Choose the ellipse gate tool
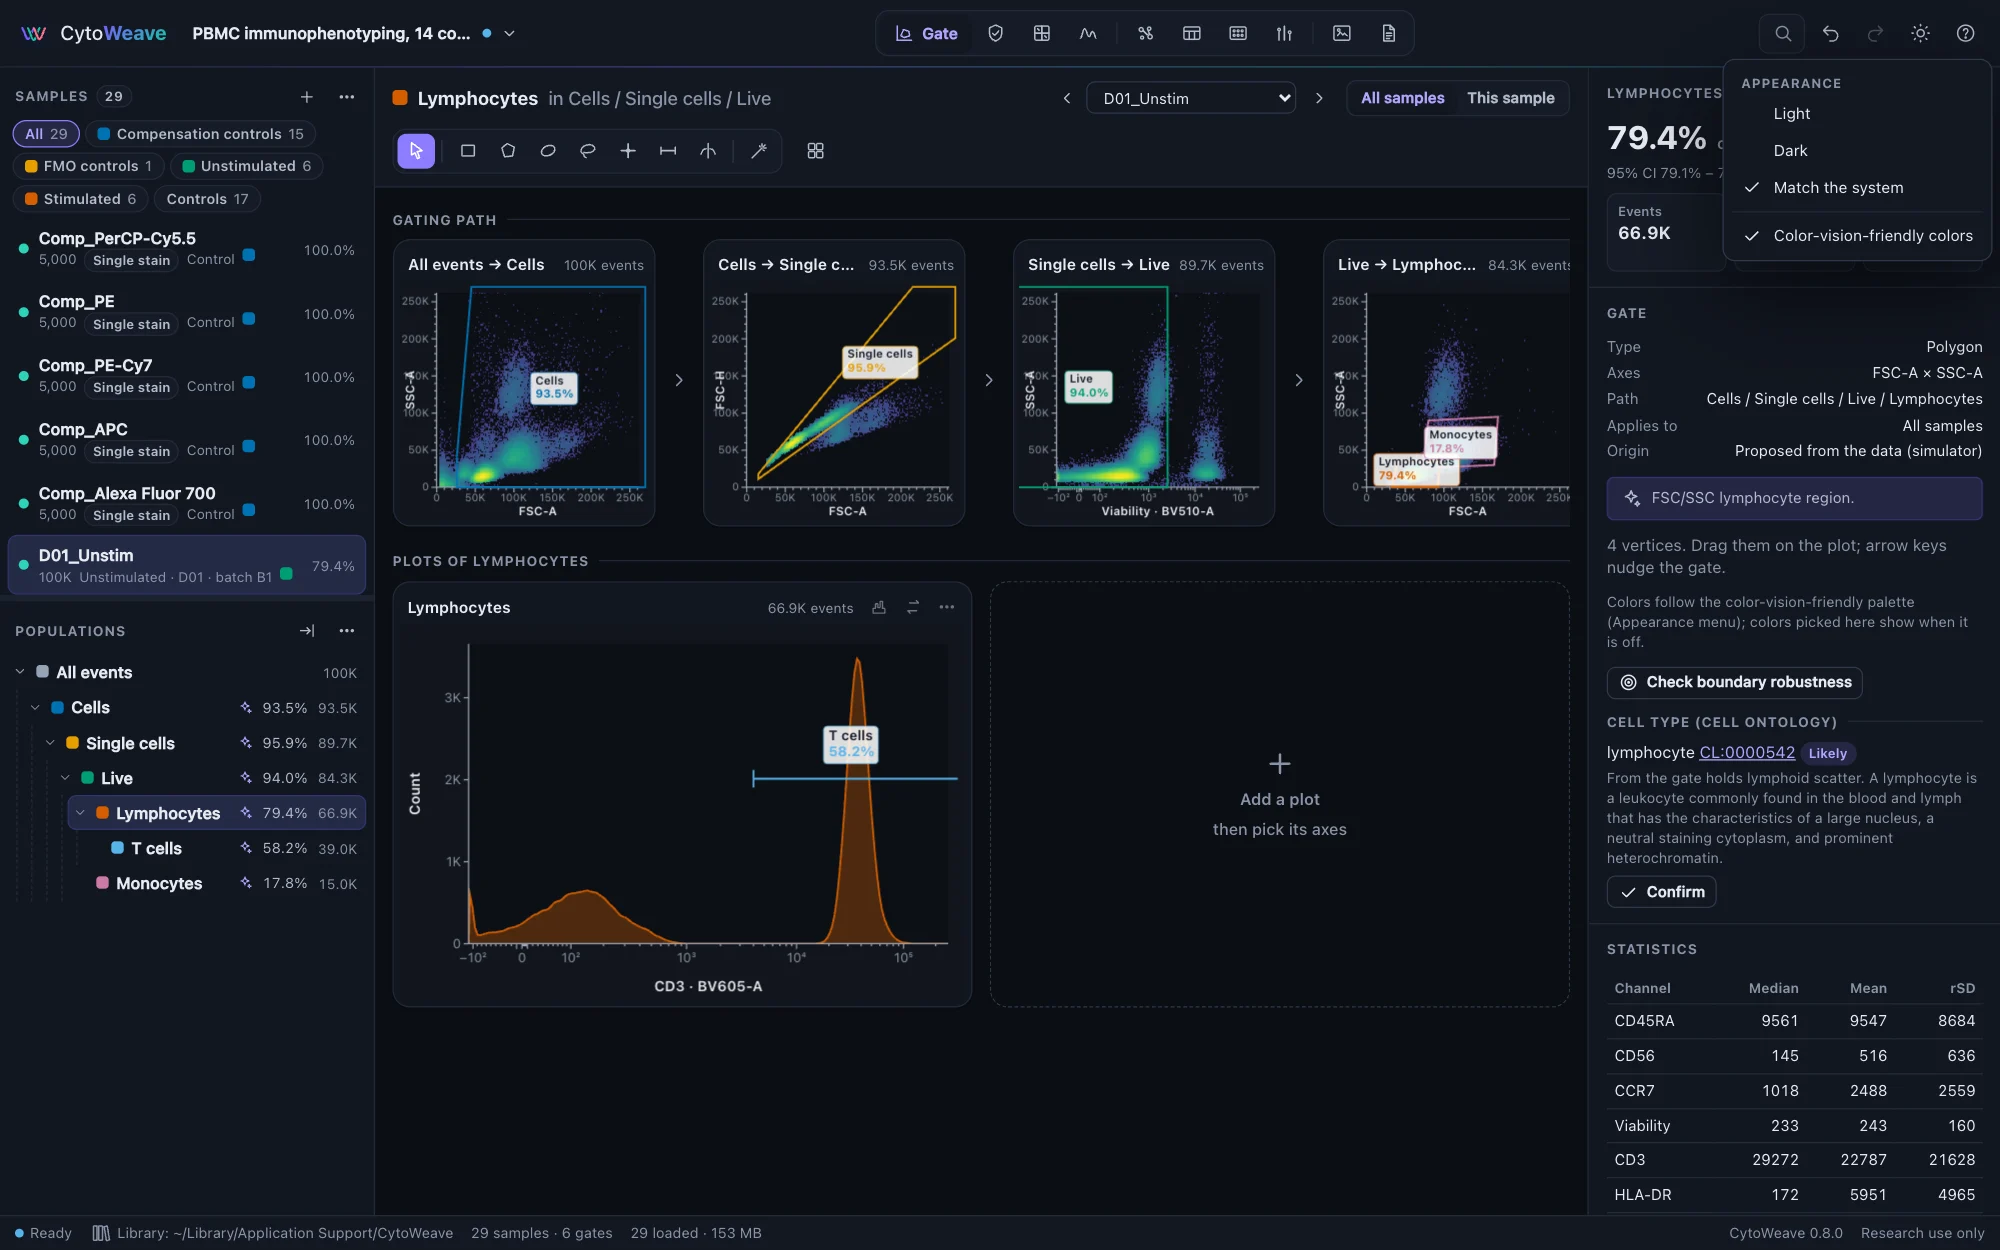The height and width of the screenshot is (1250, 2000). pos(548,151)
